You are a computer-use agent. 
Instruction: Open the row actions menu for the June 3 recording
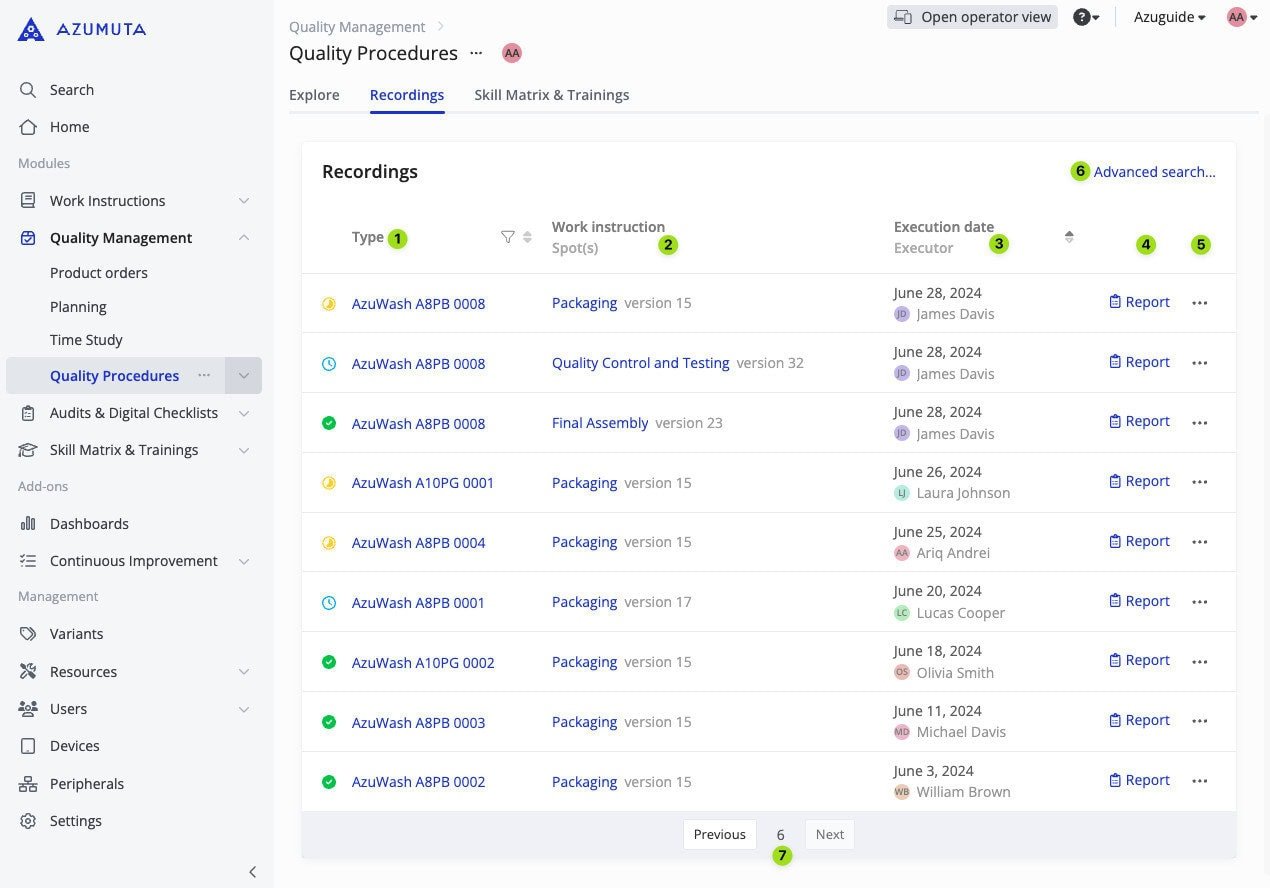[x=1199, y=780]
